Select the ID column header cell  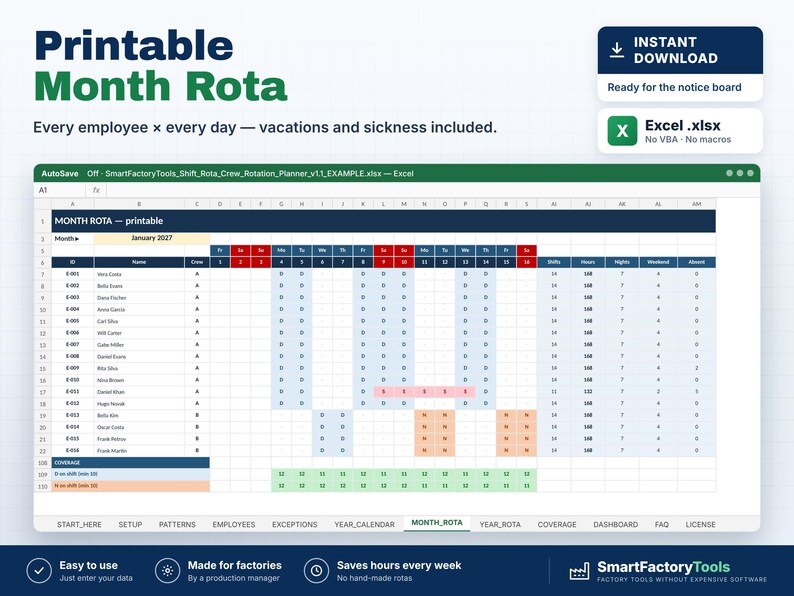[x=72, y=262]
